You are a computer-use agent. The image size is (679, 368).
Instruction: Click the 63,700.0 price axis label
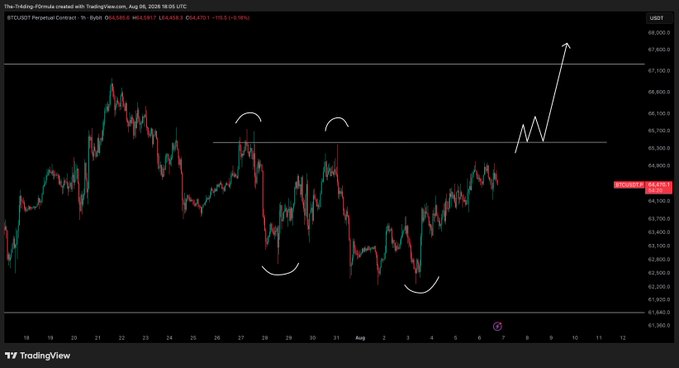tap(659, 219)
